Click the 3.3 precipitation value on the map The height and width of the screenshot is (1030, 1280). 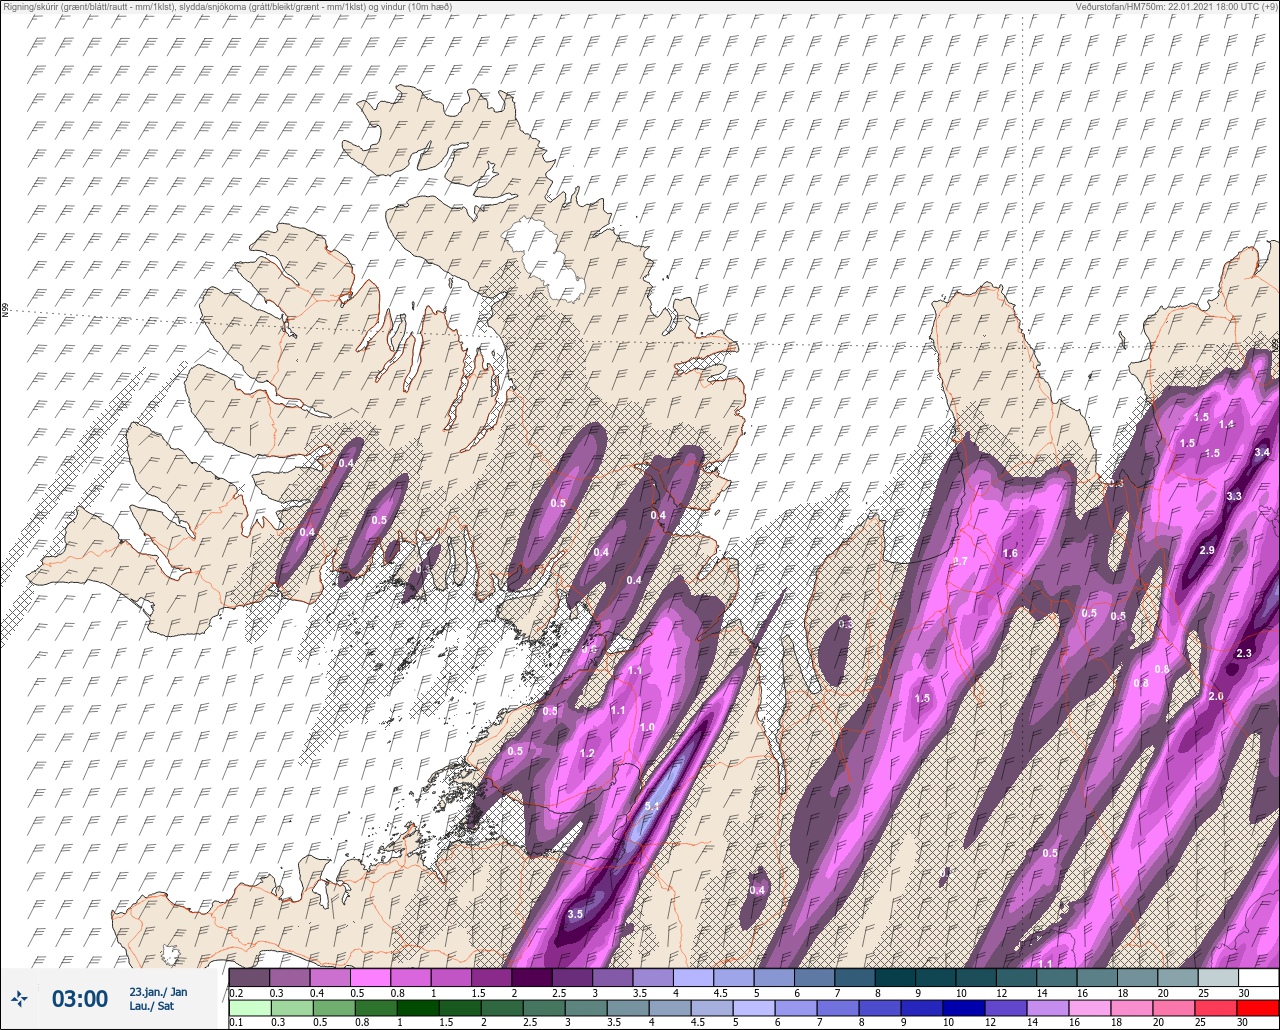click(x=1234, y=496)
